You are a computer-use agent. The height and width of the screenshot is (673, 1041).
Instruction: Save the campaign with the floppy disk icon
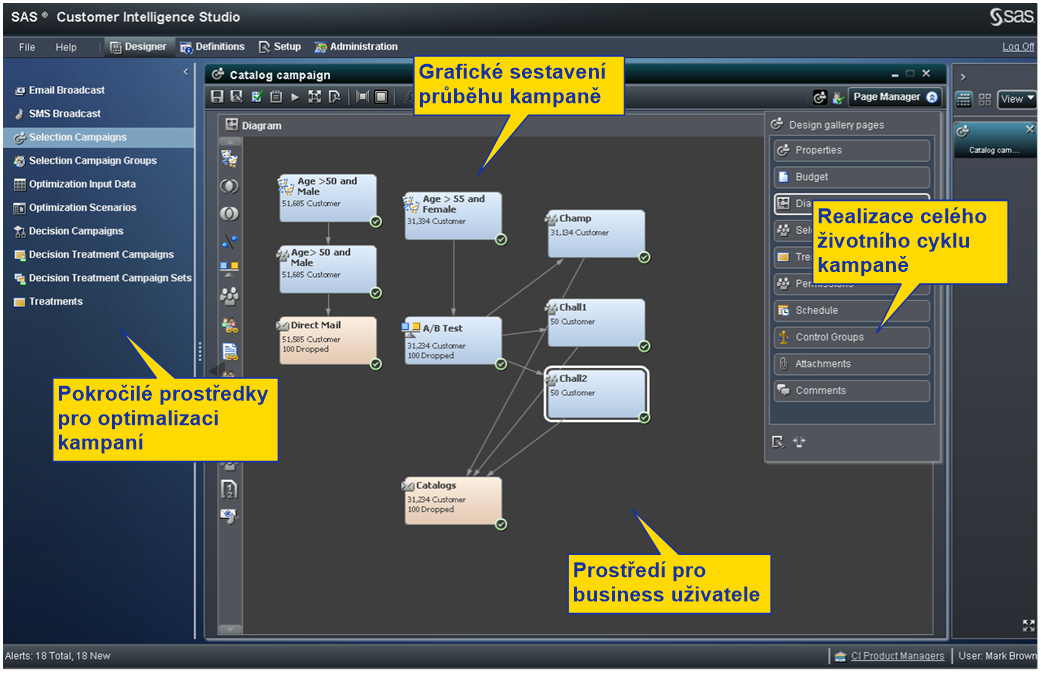[x=217, y=97]
